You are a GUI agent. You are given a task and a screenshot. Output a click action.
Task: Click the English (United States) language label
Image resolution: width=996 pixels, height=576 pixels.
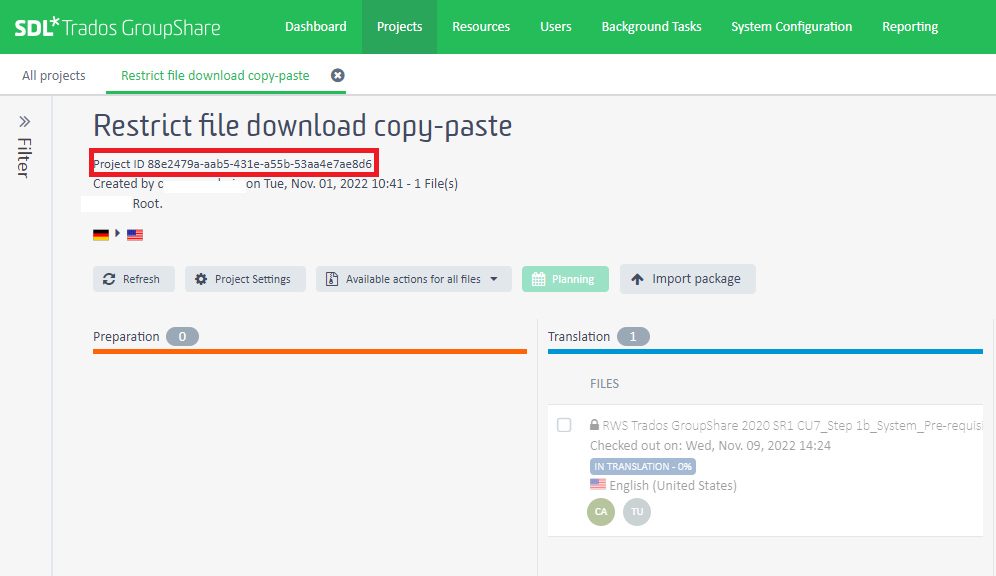pos(673,486)
